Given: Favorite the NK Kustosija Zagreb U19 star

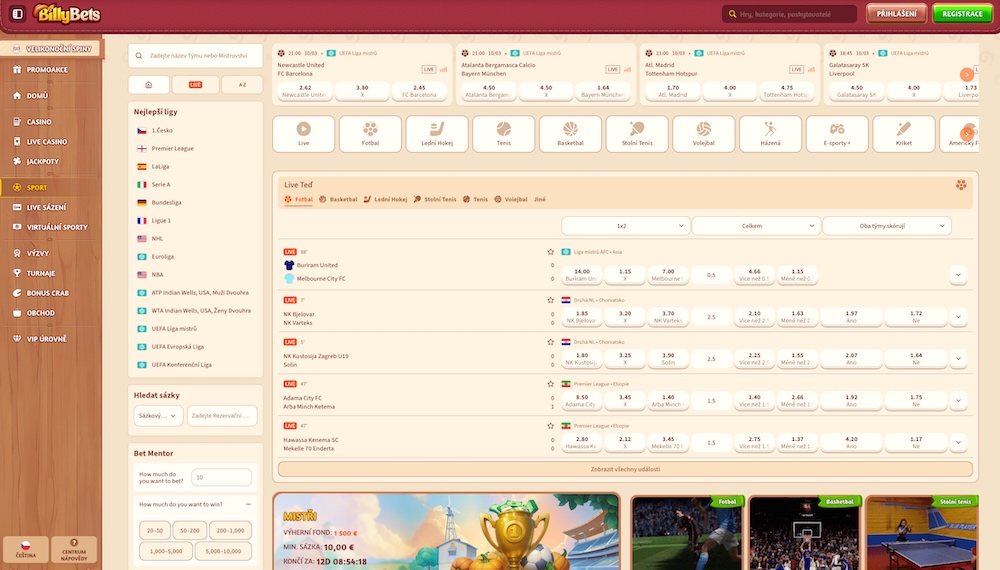Looking at the screenshot, I should pyautogui.click(x=550, y=342).
